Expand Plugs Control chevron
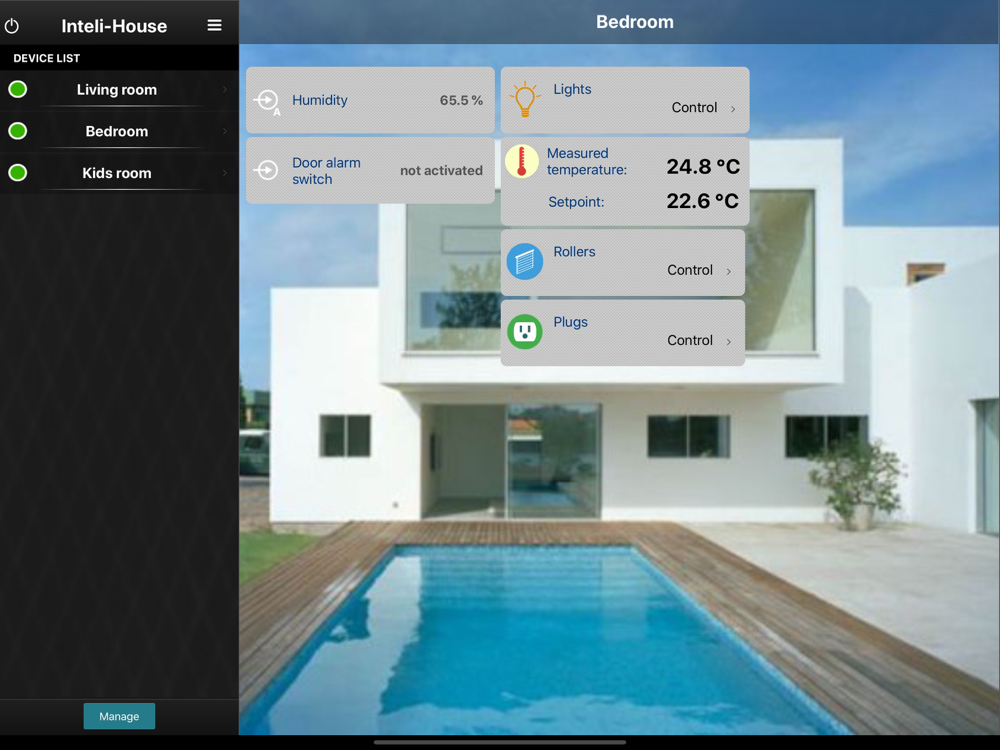Screen dimensions: 1000x750 pos(728,342)
